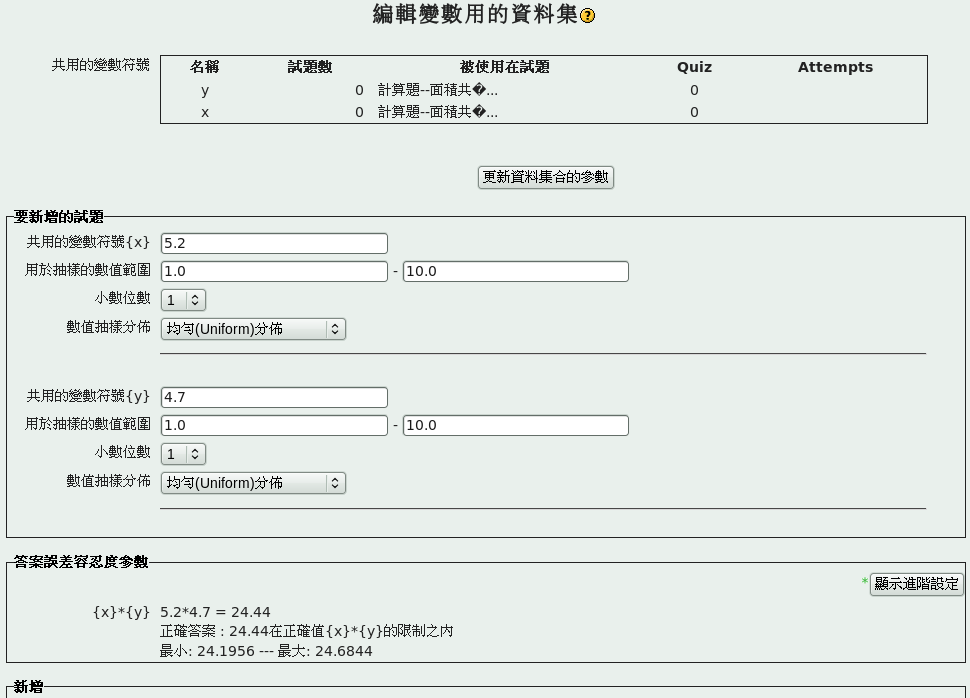The height and width of the screenshot is (698, 970).
Task: Click the {x} range minimum field
Action: click(x=274, y=271)
